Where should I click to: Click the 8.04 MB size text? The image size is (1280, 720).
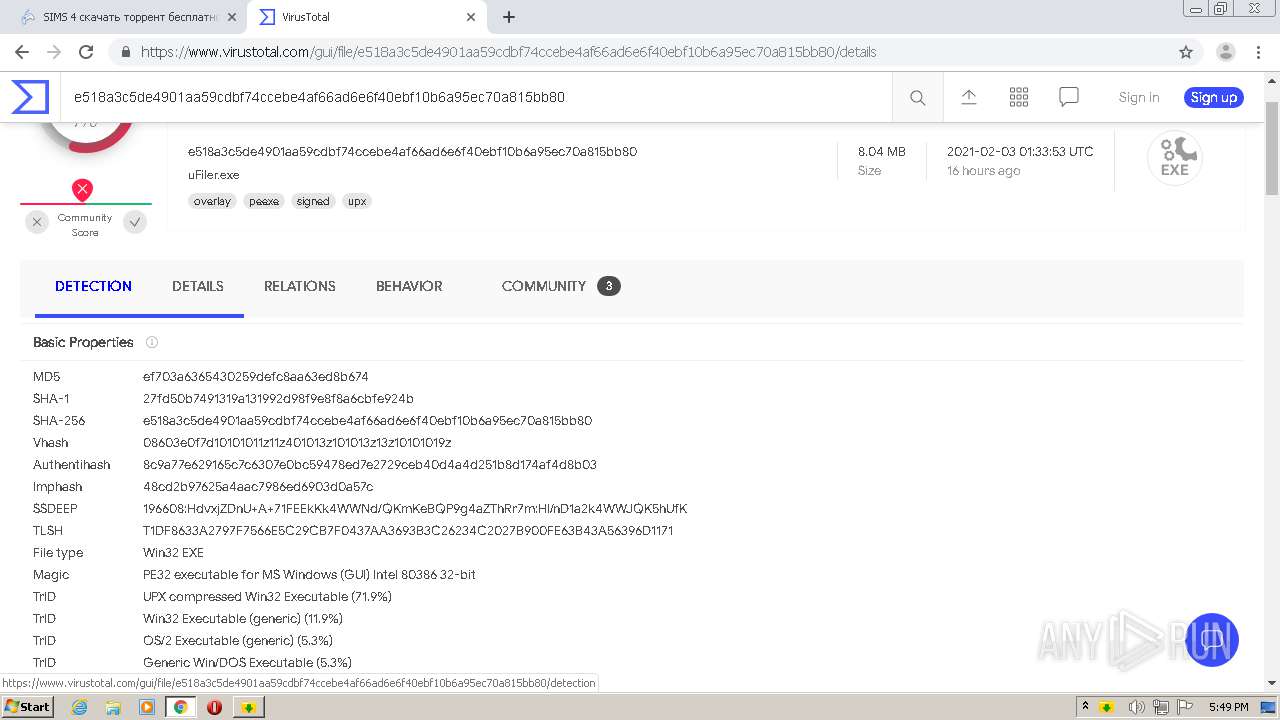(x=881, y=152)
